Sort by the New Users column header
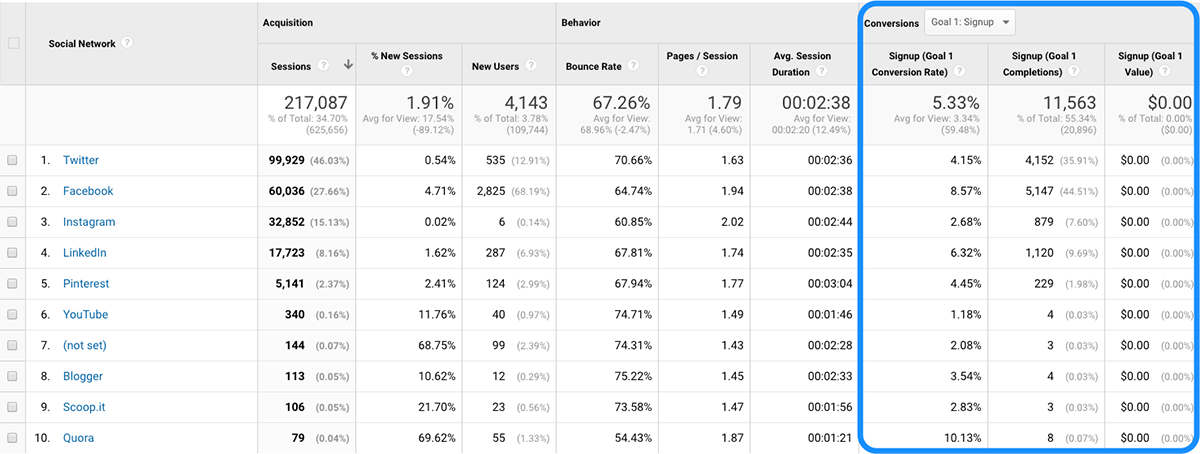This screenshot has width=1200, height=454. 495,66
